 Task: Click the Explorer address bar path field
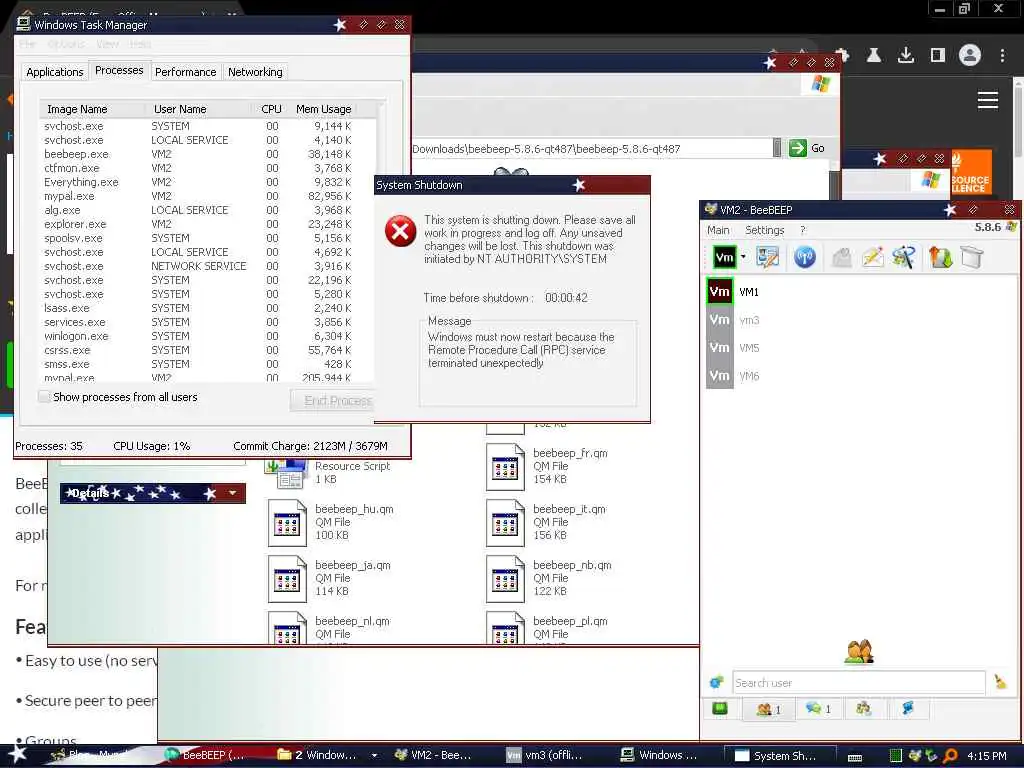point(592,149)
